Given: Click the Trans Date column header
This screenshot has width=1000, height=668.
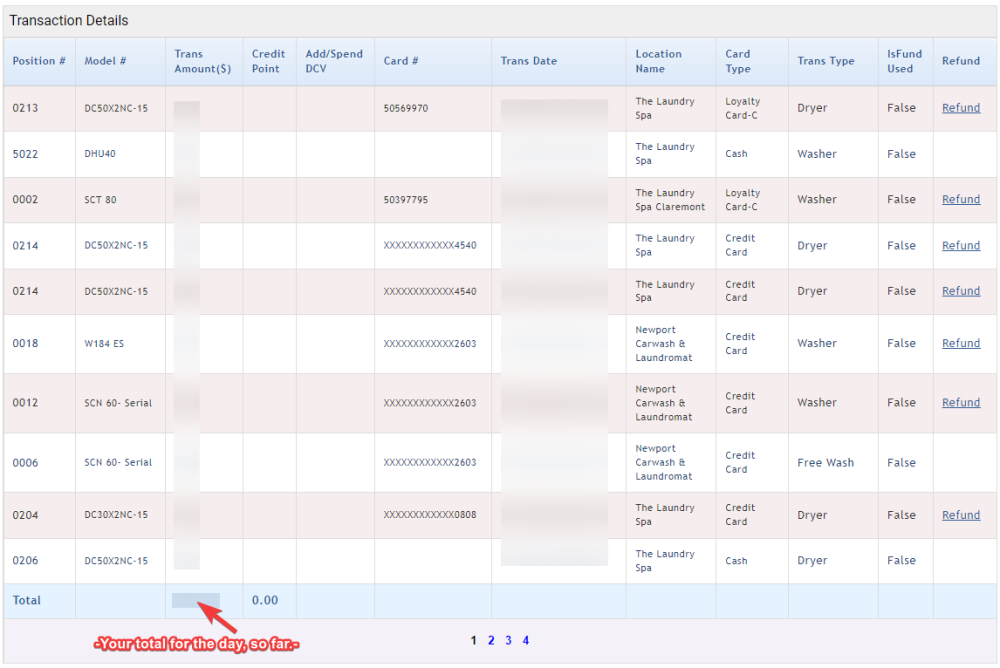Looking at the screenshot, I should (x=529, y=61).
